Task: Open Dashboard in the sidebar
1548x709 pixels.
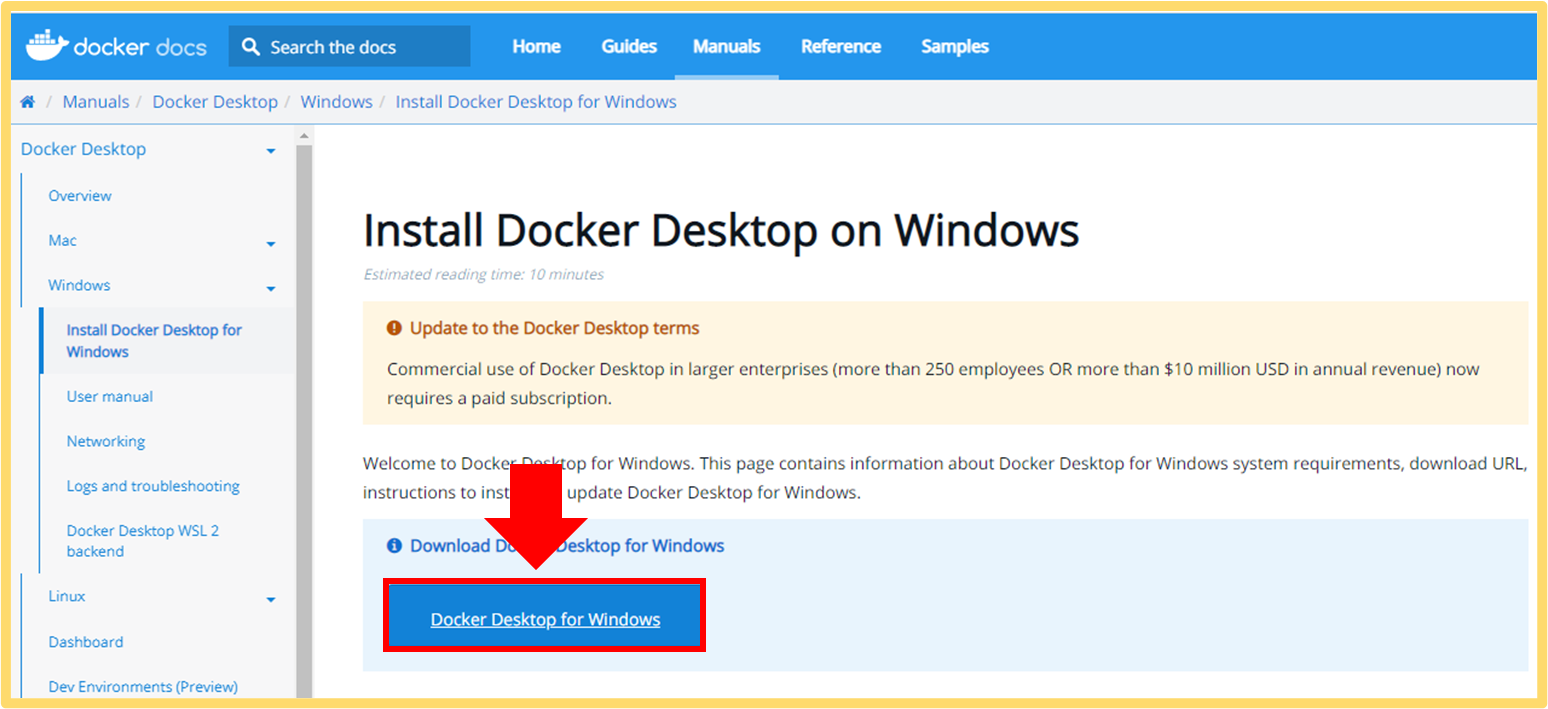Action: pyautogui.click(x=86, y=643)
